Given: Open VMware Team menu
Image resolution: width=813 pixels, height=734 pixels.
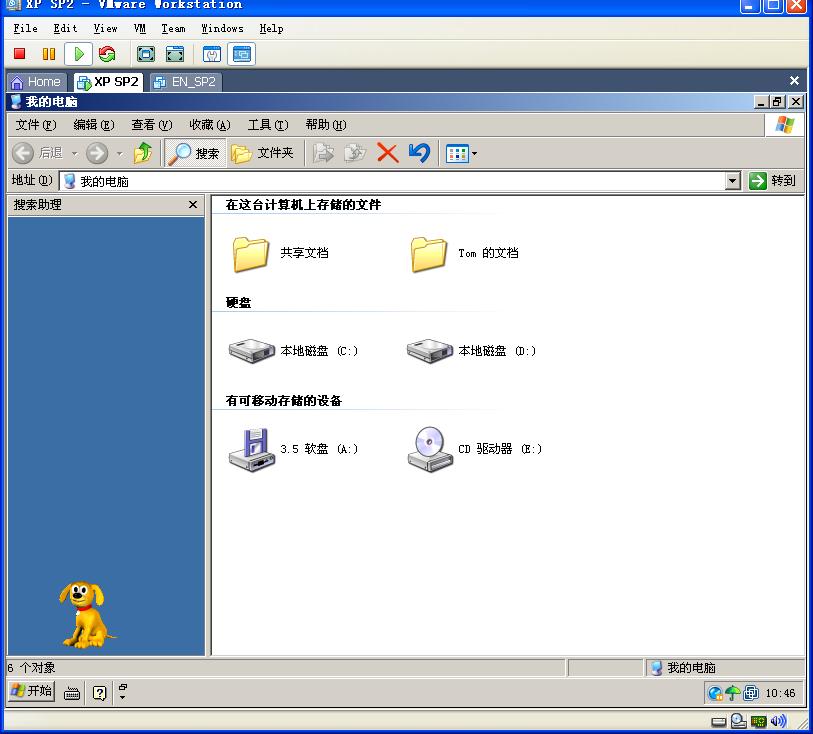Looking at the screenshot, I should click(173, 29).
